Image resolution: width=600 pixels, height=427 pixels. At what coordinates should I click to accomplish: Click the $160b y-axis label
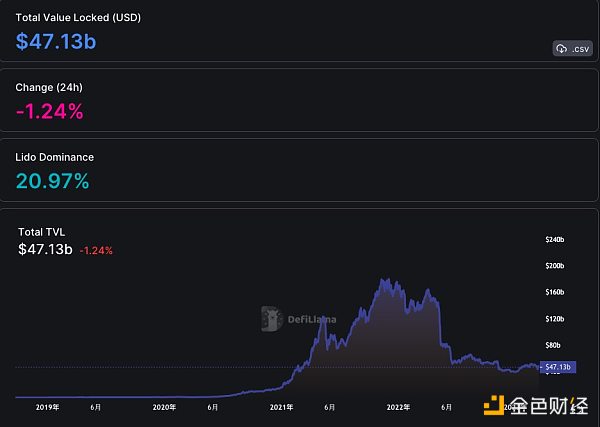click(x=554, y=293)
